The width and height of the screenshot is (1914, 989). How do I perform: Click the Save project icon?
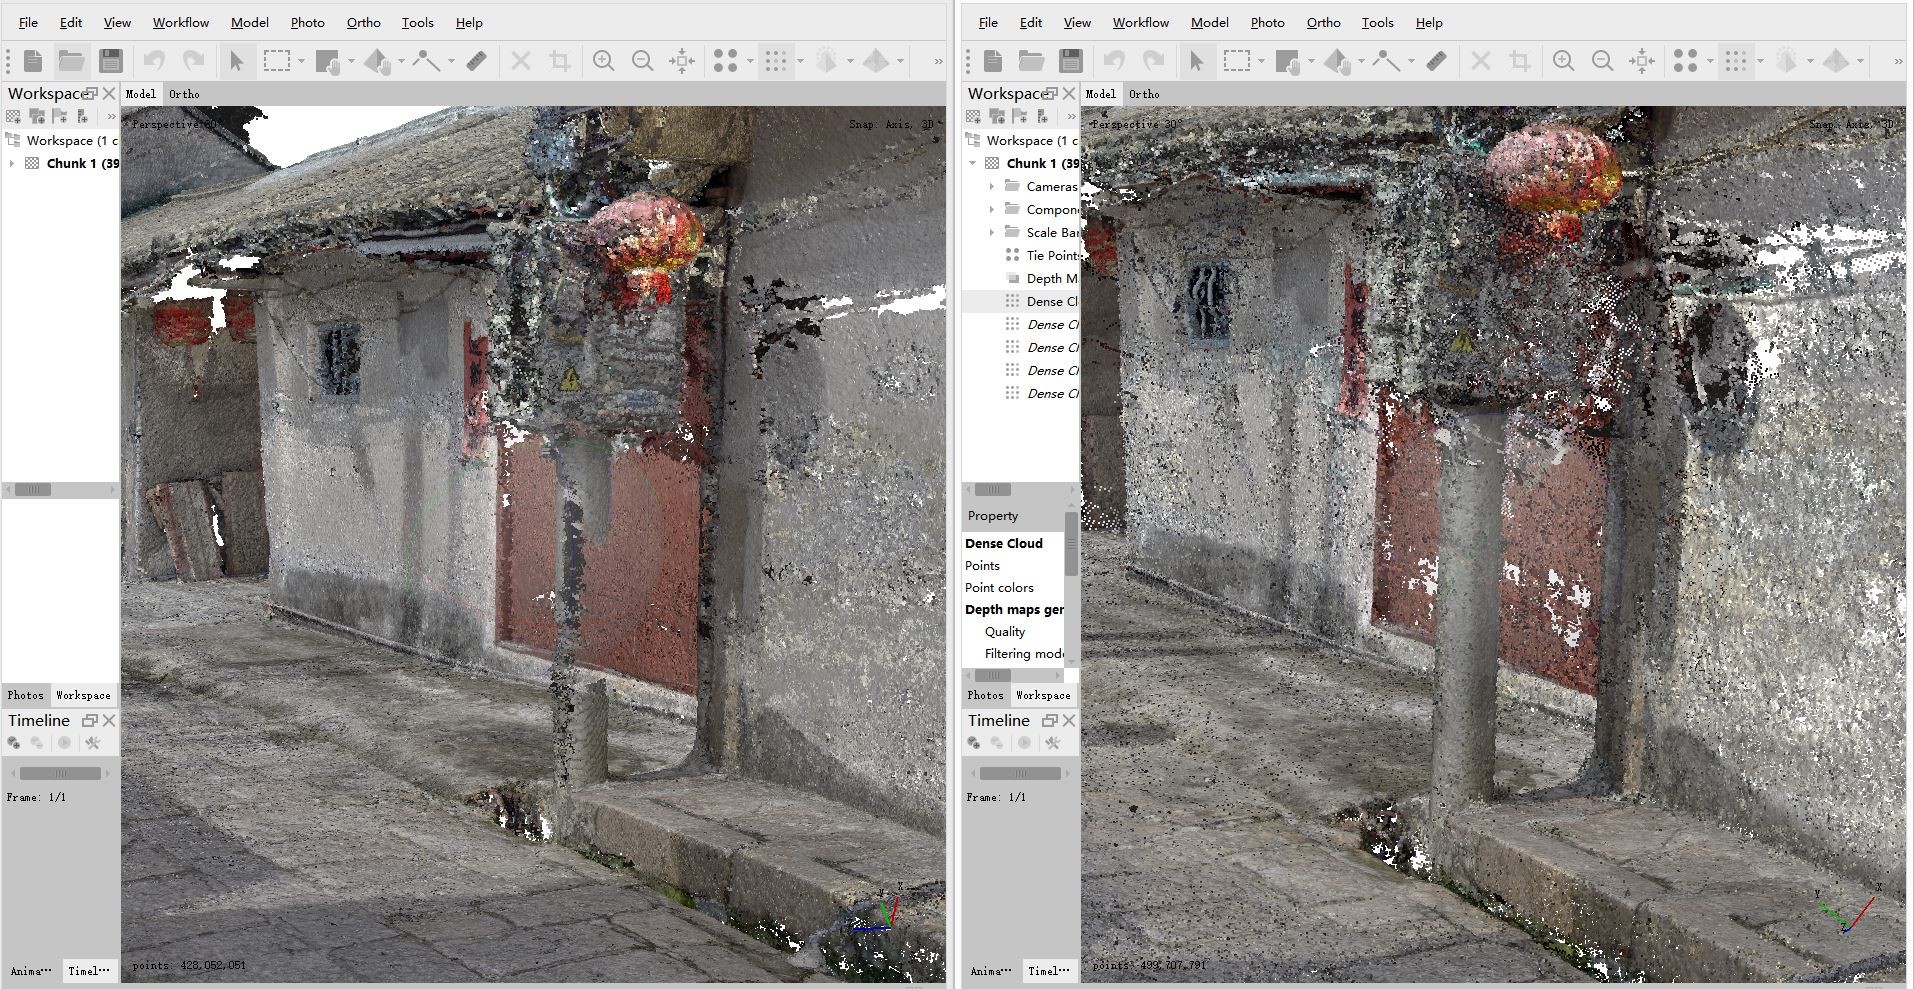pos(111,60)
